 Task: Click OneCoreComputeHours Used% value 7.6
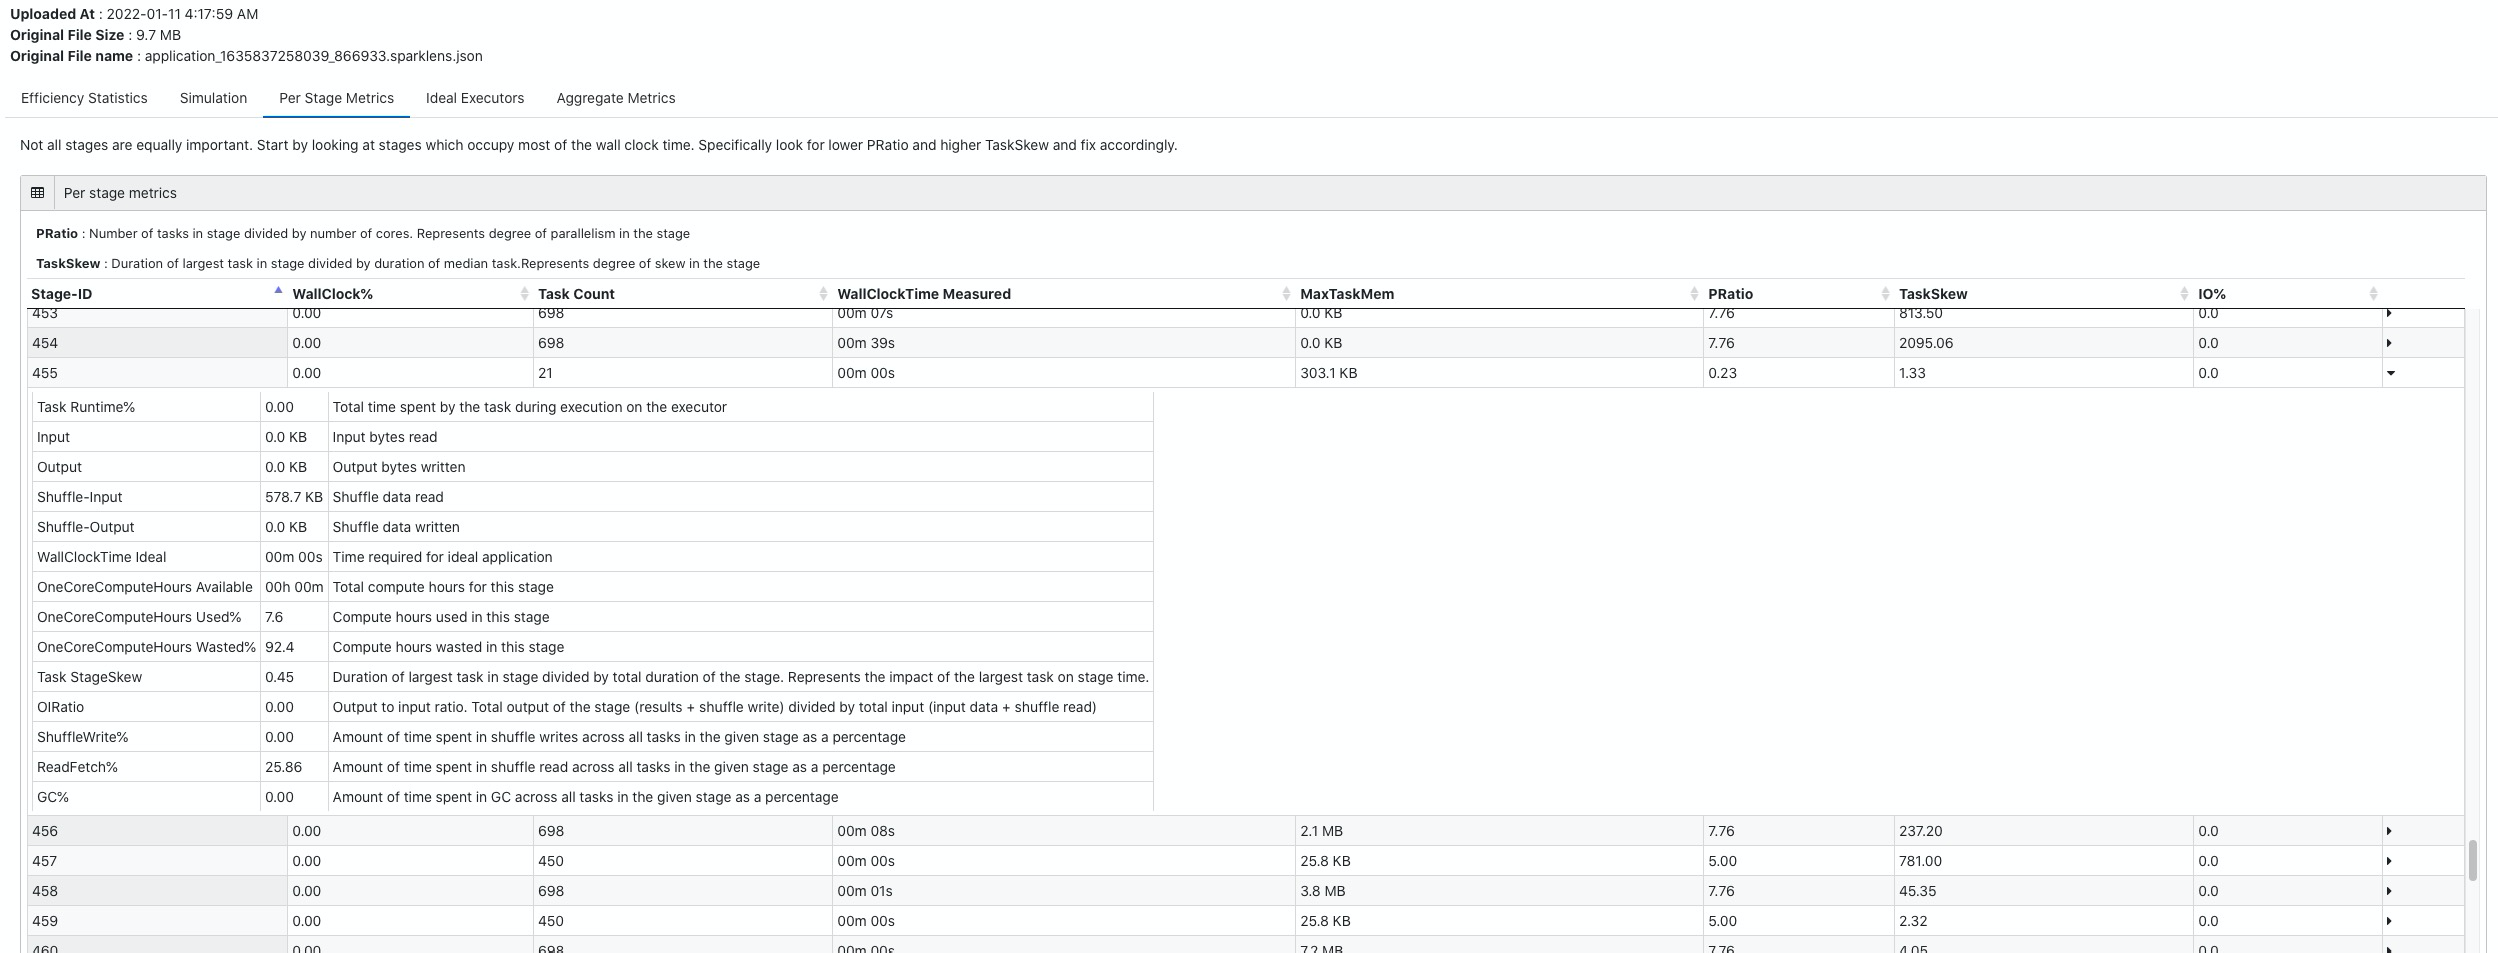pos(274,617)
